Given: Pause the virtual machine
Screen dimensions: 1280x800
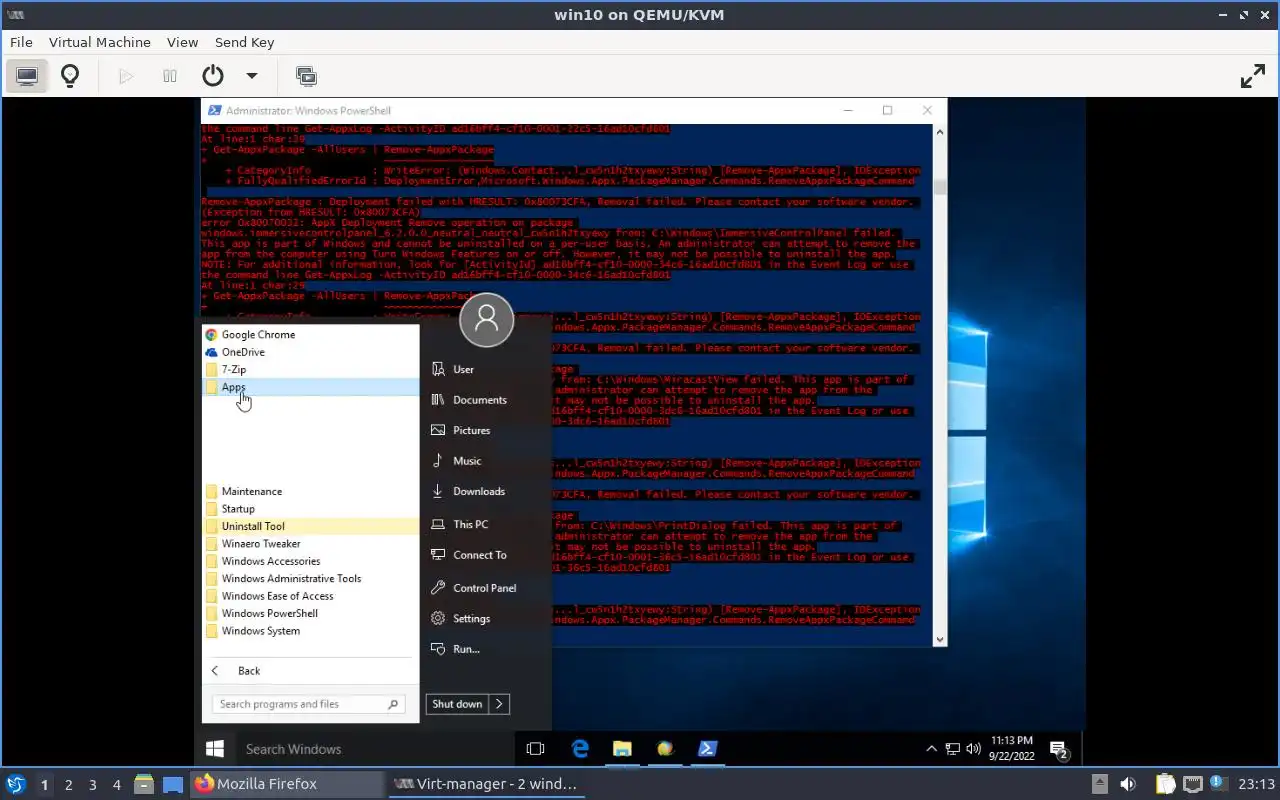Looking at the screenshot, I should point(170,76).
